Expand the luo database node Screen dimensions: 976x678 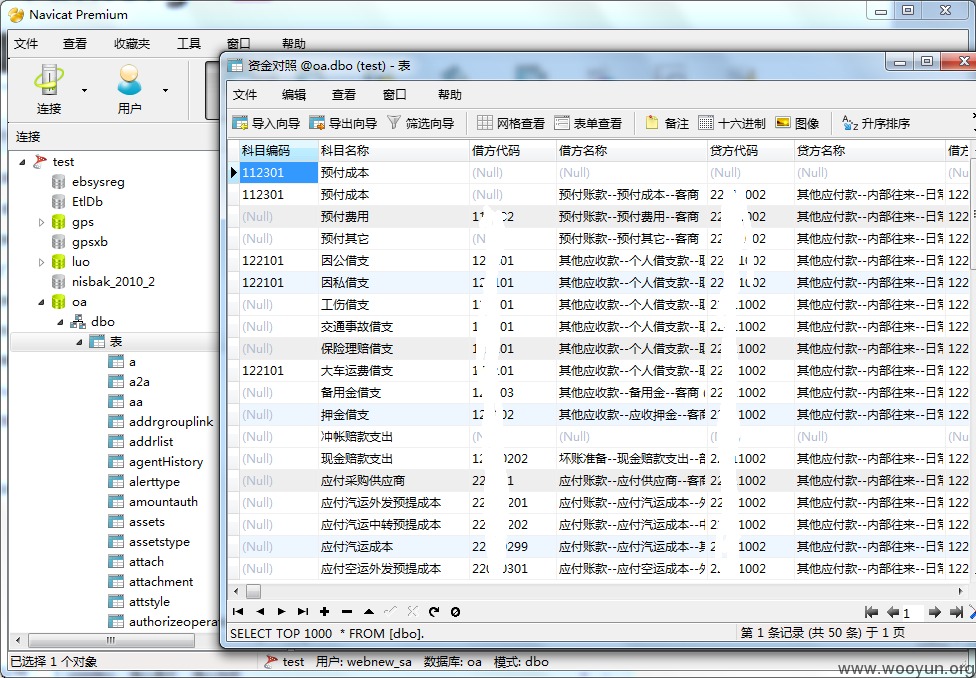(41, 262)
